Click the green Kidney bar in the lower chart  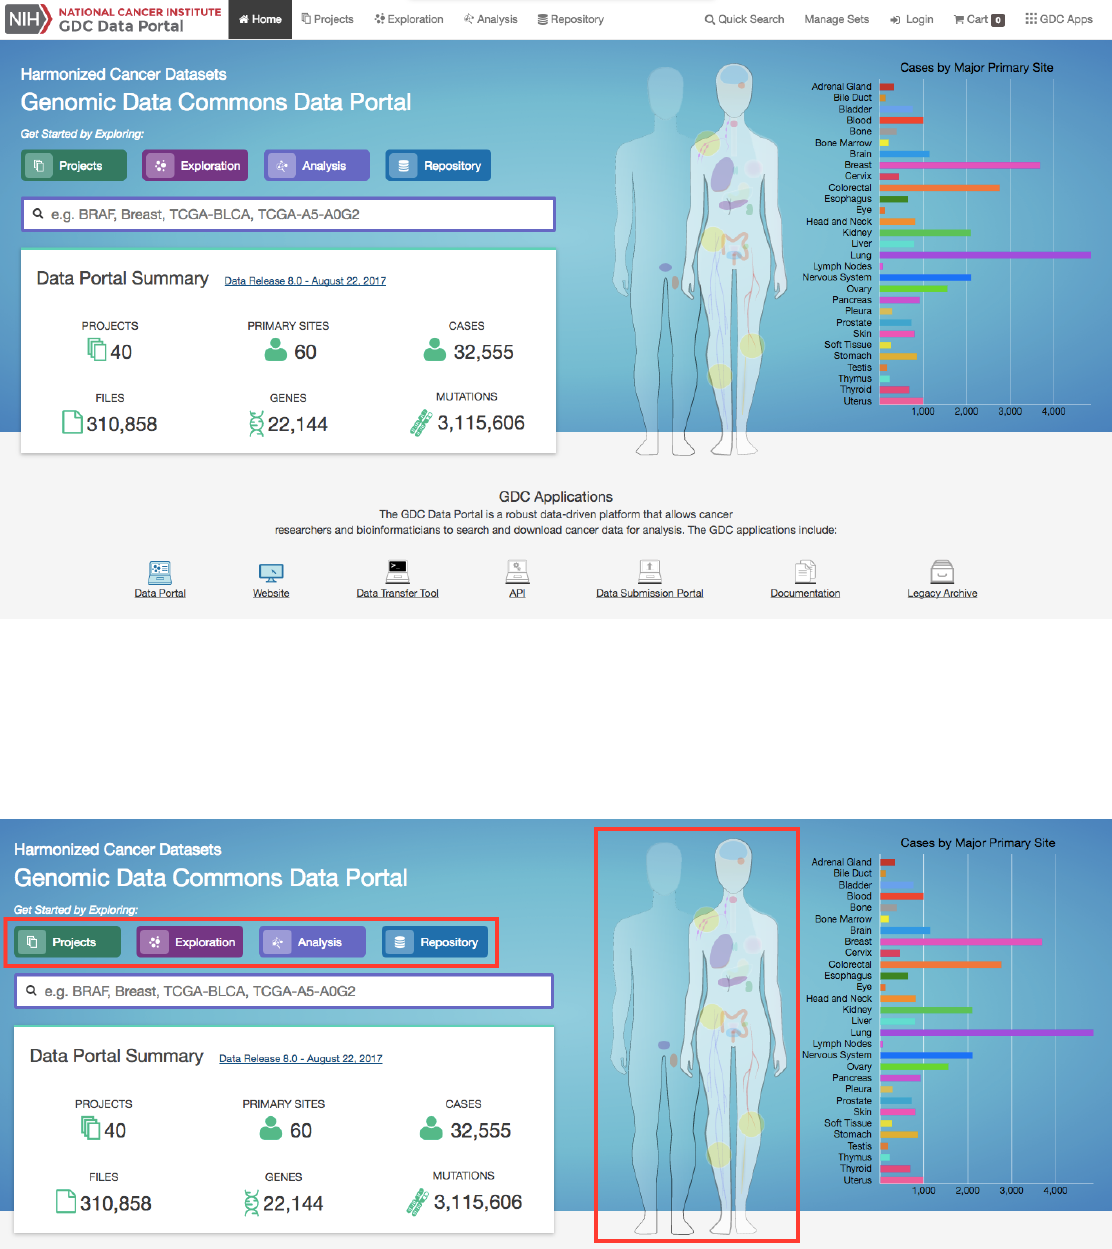[926, 1010]
